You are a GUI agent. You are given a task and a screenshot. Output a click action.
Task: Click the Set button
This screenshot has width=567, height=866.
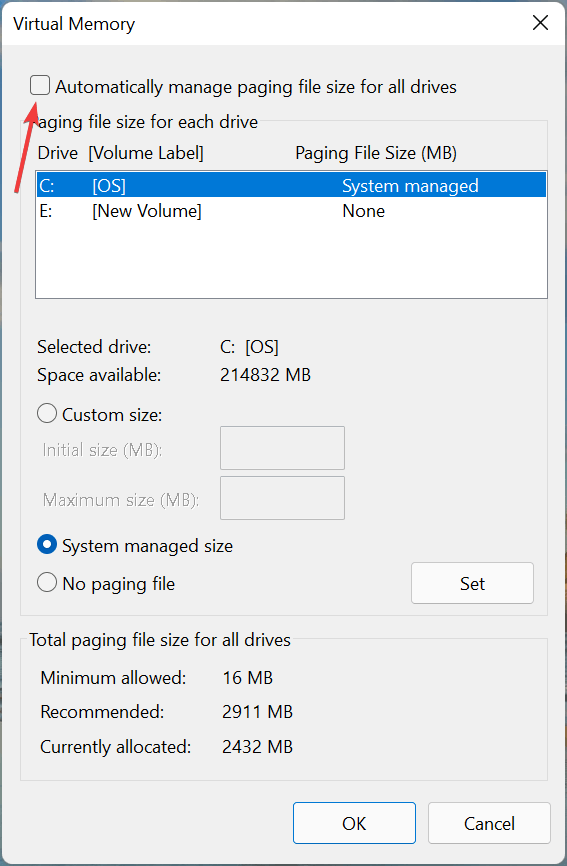[472, 583]
